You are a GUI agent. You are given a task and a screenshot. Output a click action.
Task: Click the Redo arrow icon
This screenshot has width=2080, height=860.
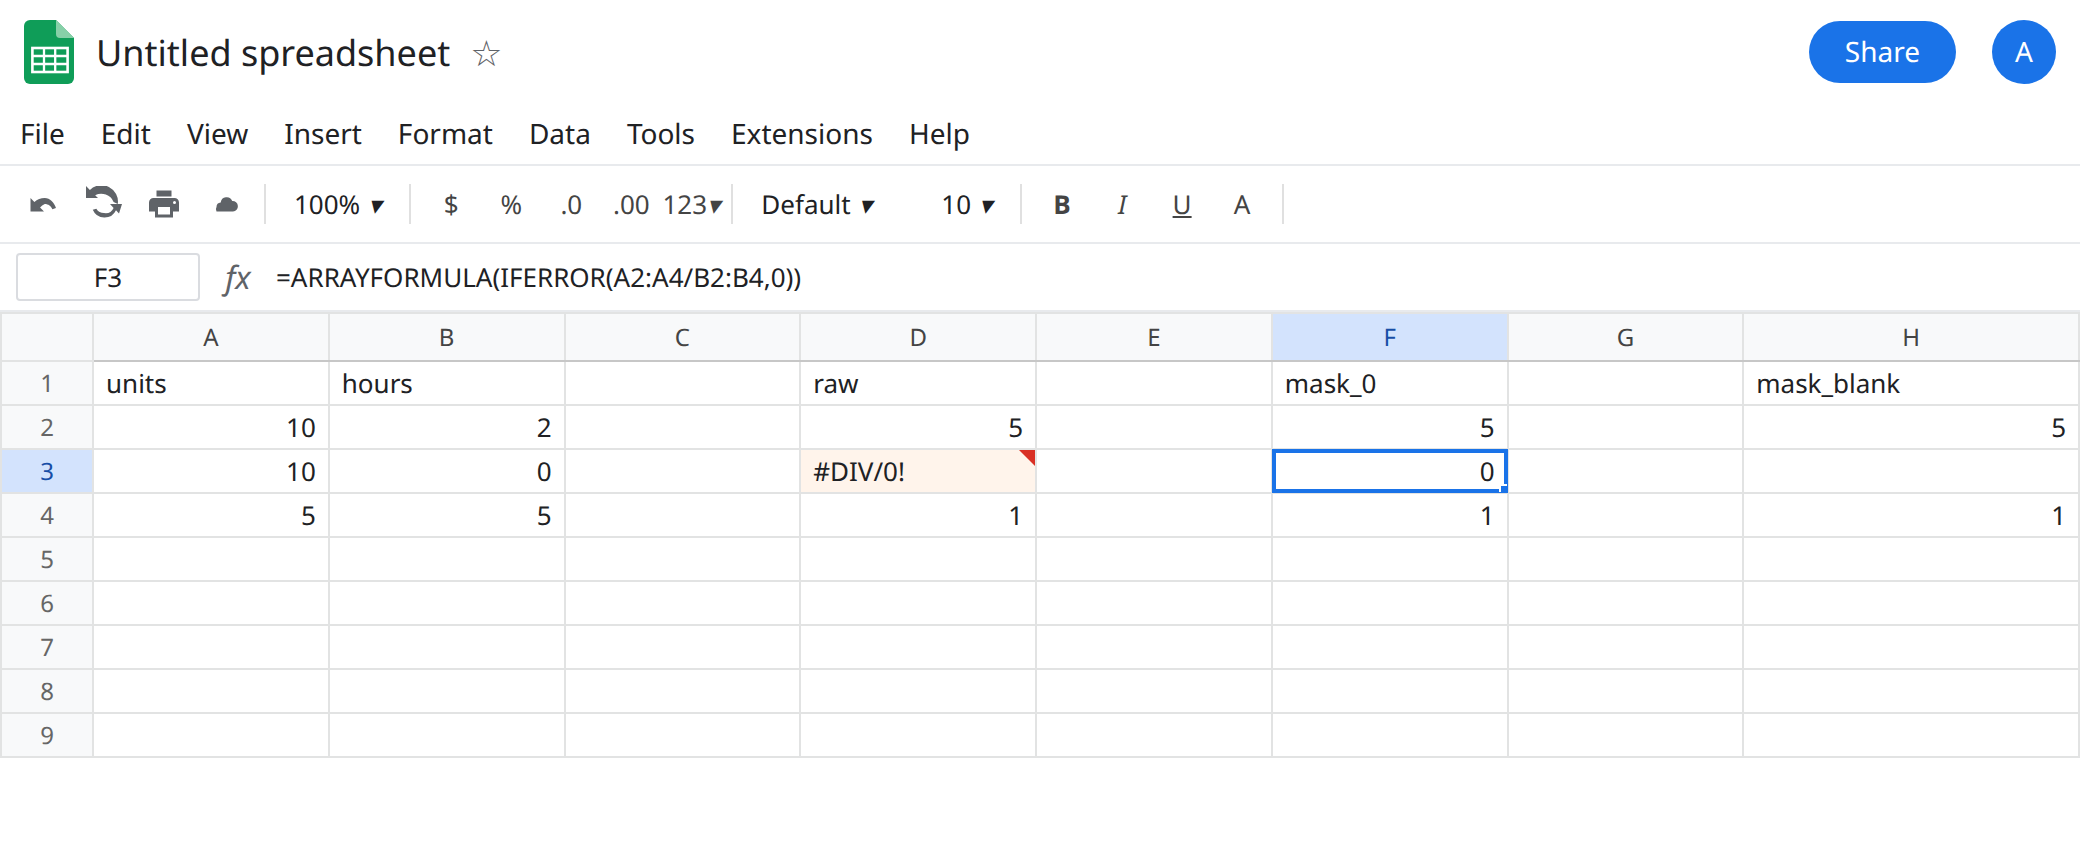point(103,203)
